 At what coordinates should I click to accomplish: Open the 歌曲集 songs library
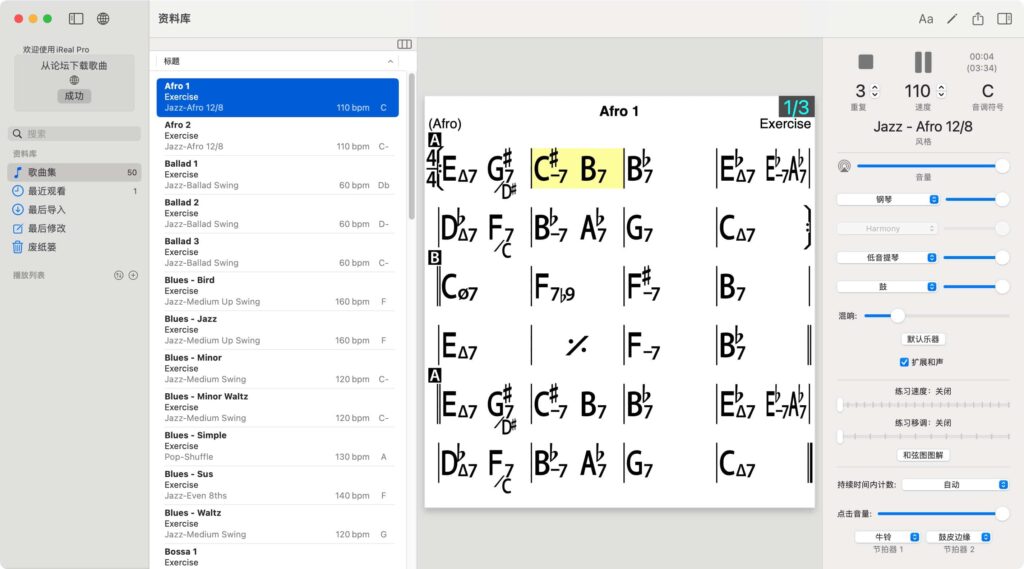click(74, 172)
